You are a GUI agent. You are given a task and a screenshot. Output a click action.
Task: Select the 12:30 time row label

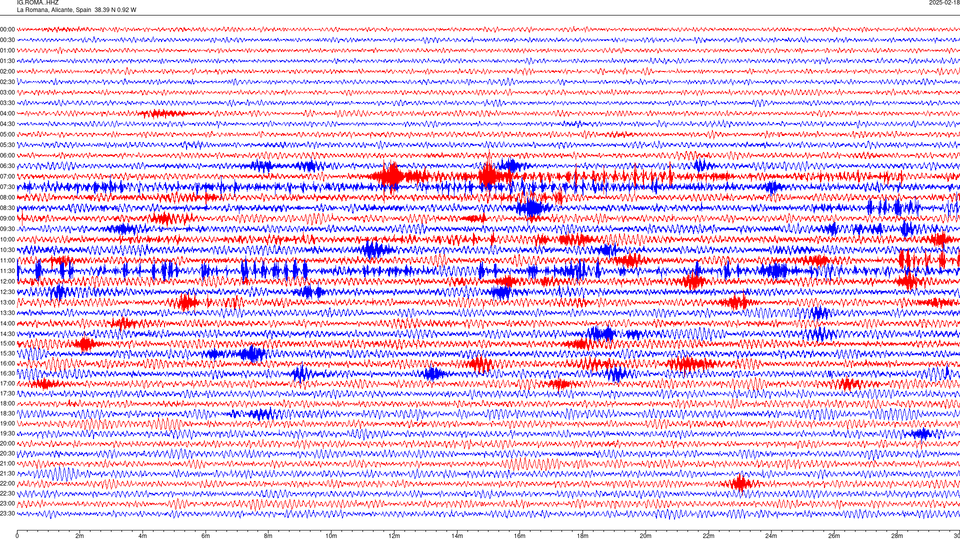pos(7,291)
